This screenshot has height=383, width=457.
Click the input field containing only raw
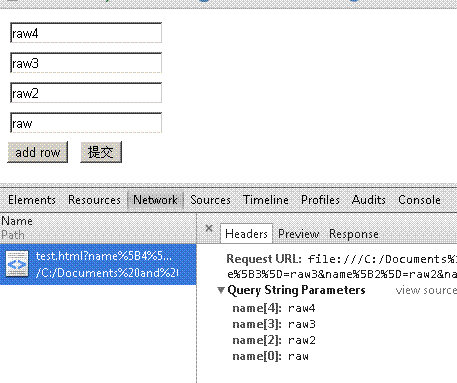[86, 123]
